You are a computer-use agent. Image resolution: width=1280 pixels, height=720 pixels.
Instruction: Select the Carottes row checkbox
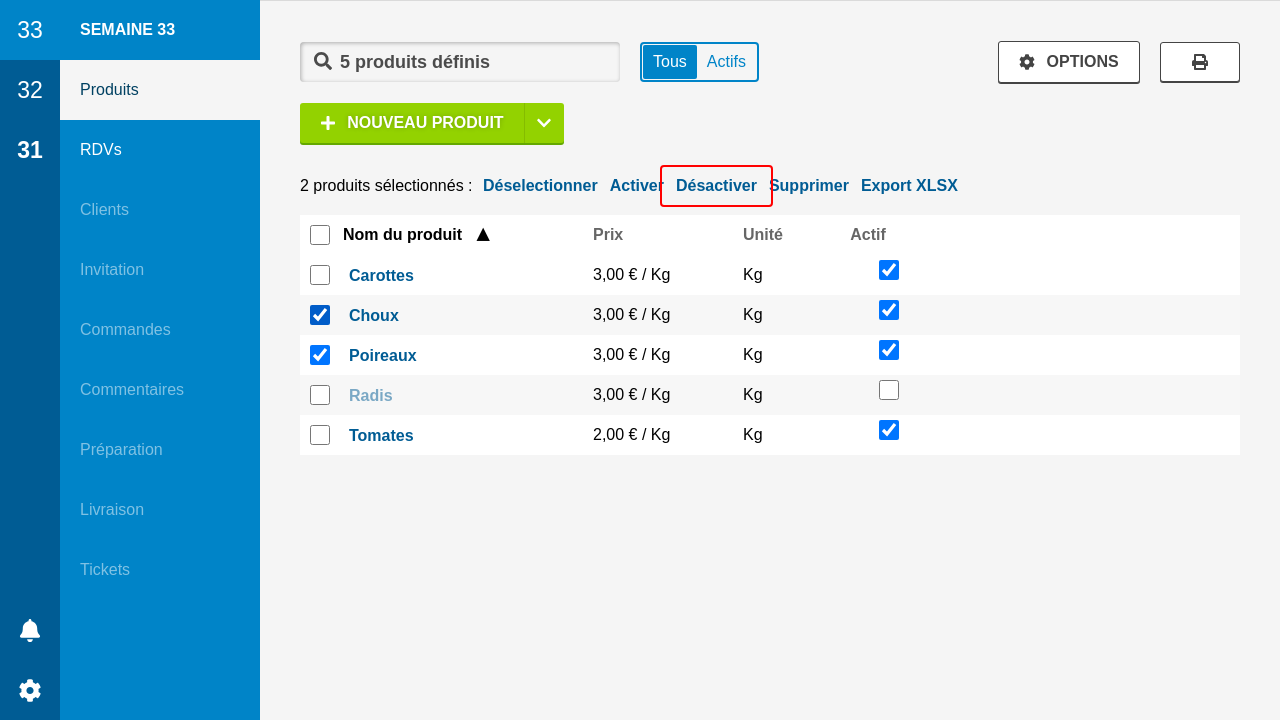click(320, 275)
